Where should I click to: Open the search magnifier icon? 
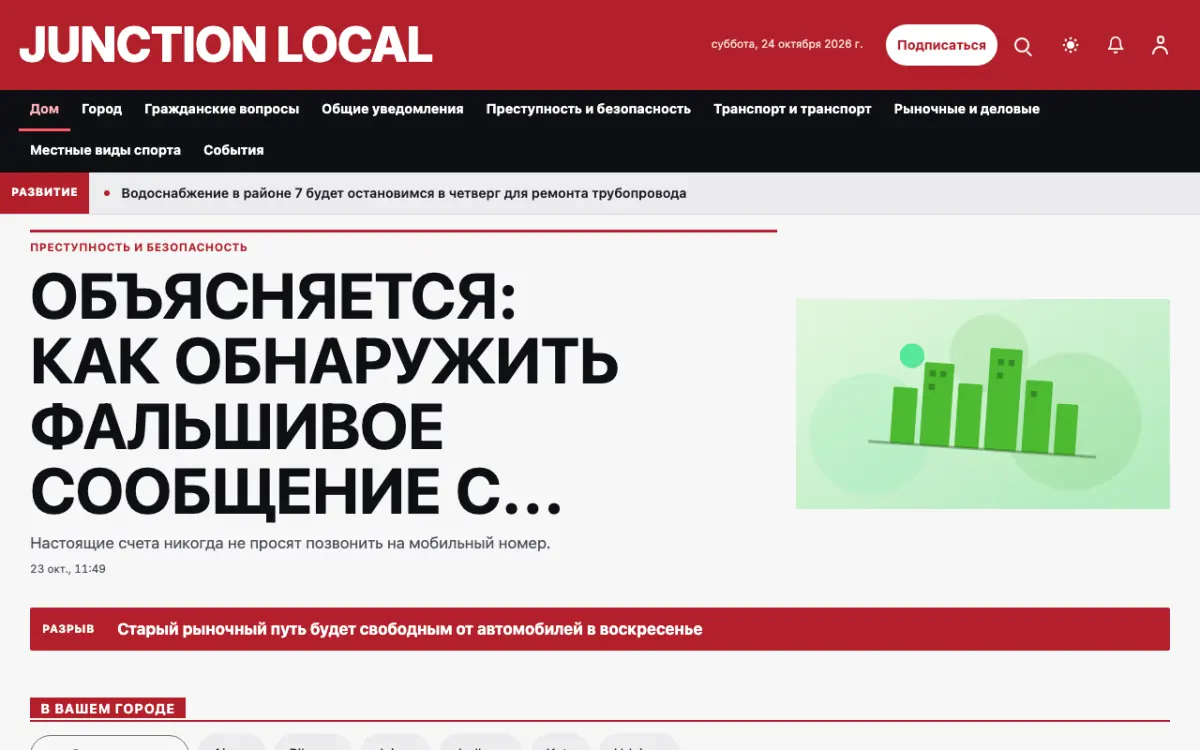pos(1023,45)
